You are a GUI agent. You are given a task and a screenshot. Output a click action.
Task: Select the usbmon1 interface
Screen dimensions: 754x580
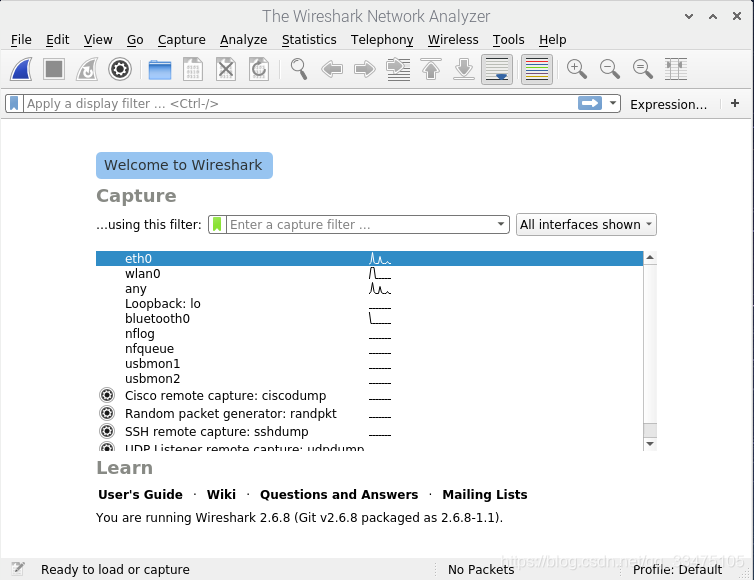point(369,364)
